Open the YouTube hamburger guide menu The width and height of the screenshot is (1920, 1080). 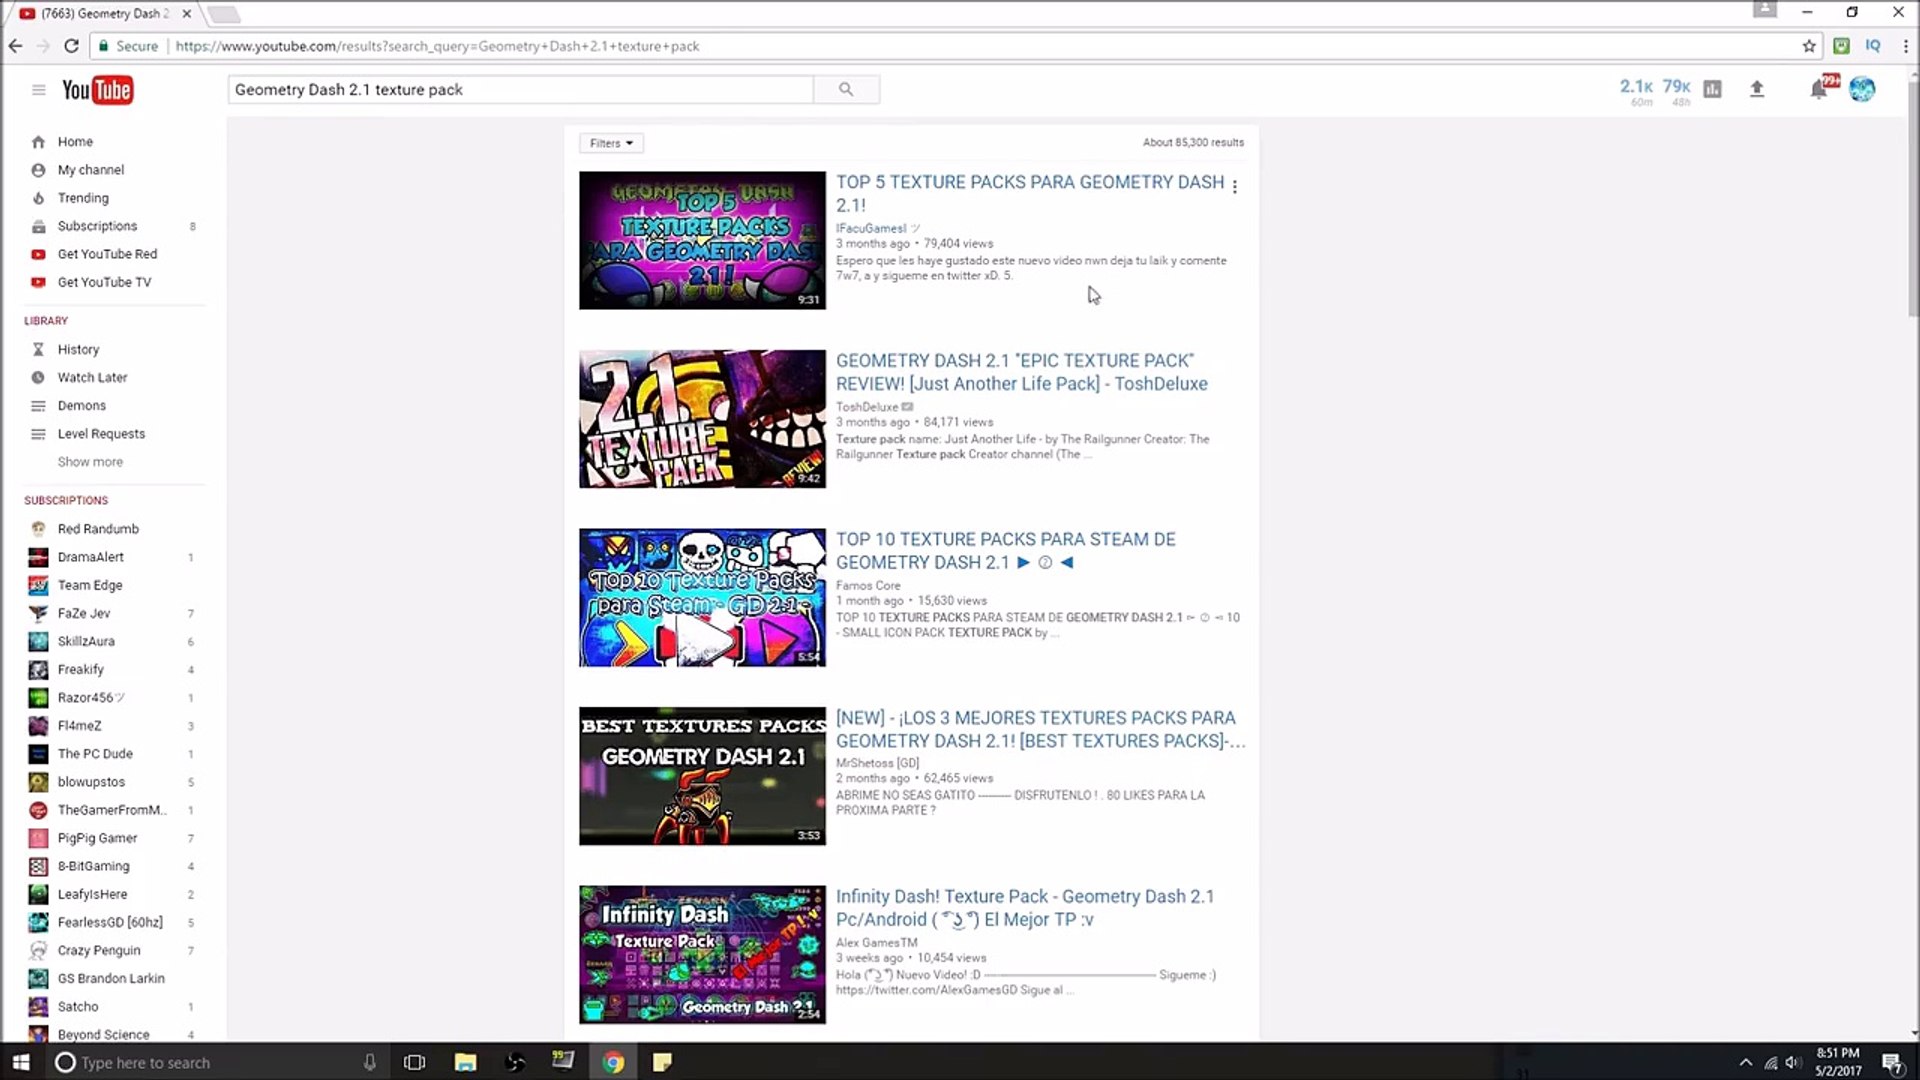(x=38, y=90)
